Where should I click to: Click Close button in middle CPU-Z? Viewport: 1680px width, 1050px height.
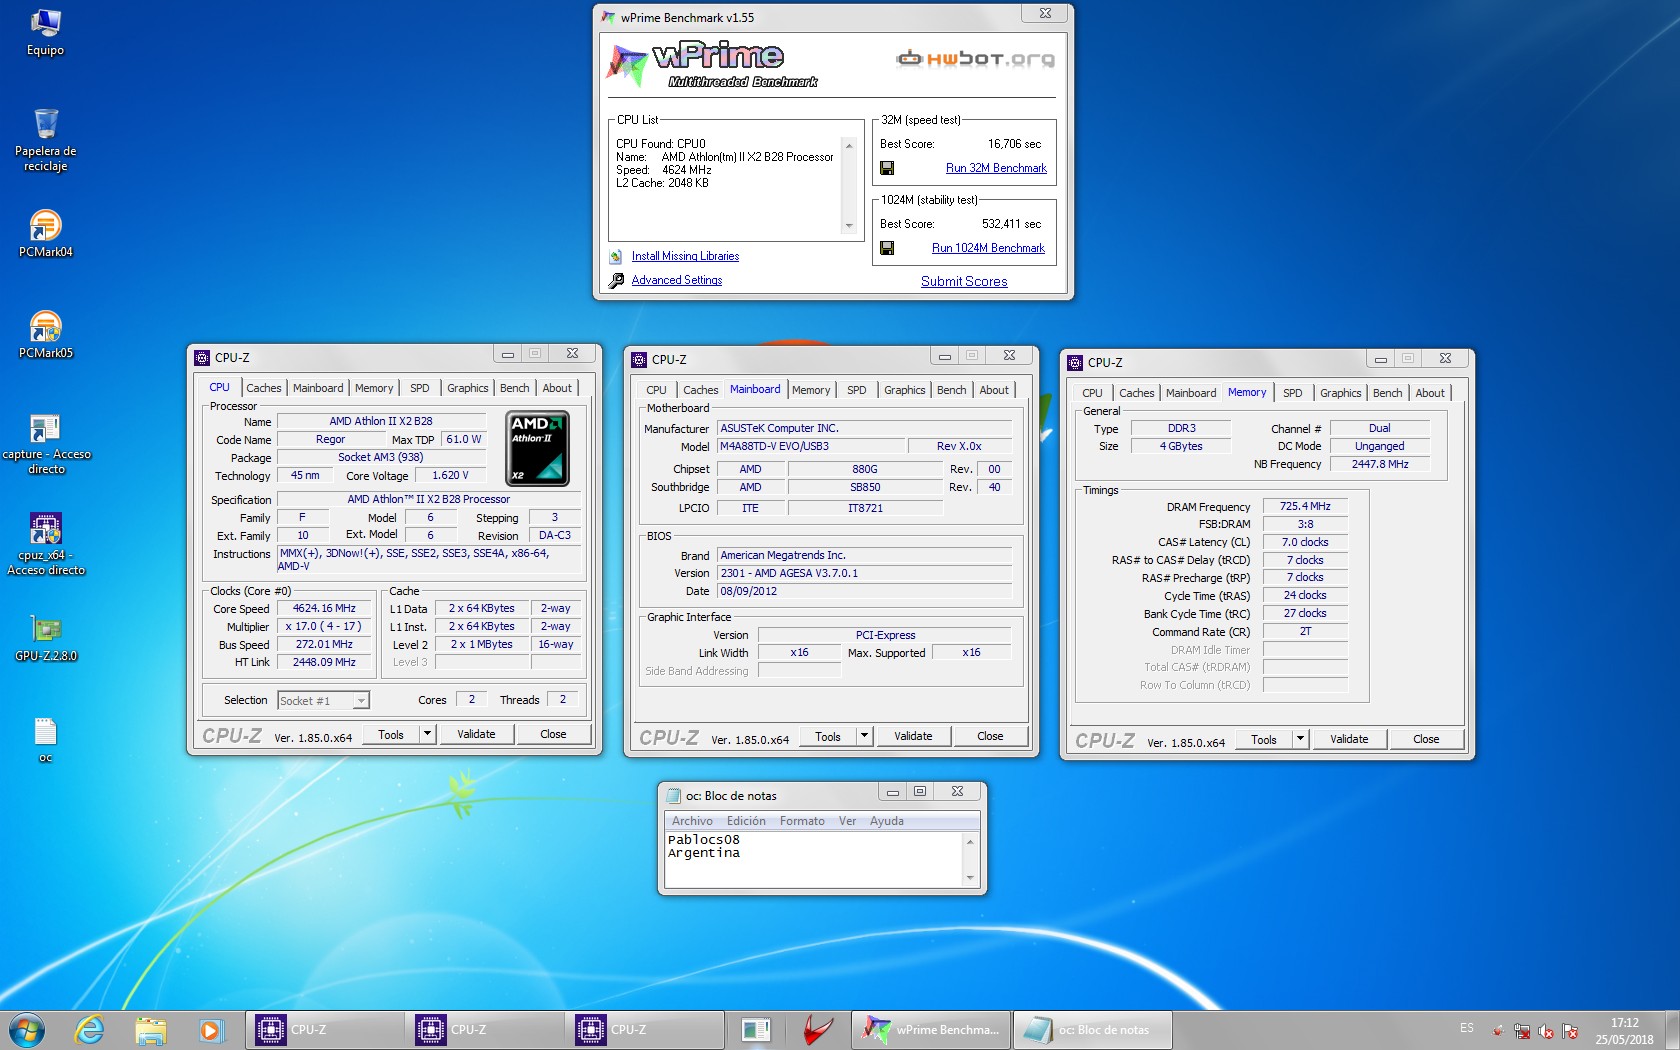(x=990, y=736)
